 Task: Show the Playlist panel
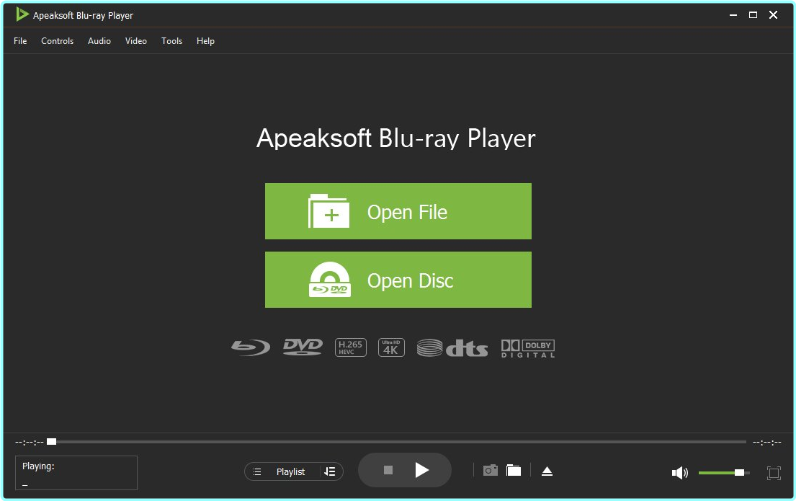(290, 472)
